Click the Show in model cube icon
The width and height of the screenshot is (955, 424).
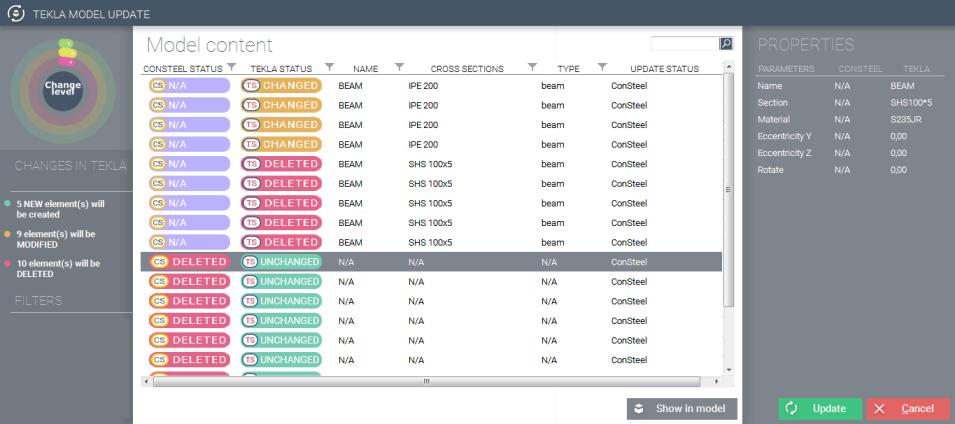point(639,409)
